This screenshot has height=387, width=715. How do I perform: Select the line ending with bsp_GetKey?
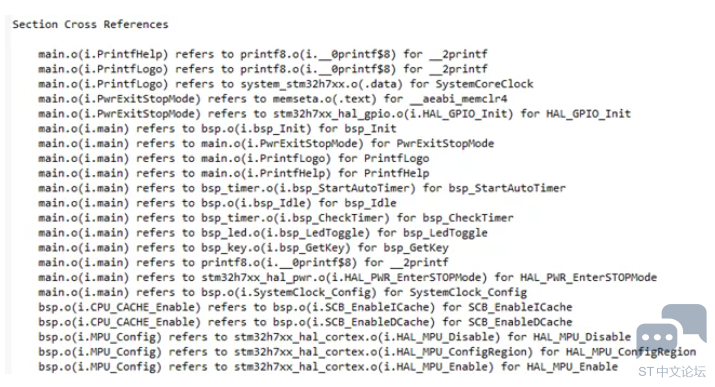tap(243, 248)
